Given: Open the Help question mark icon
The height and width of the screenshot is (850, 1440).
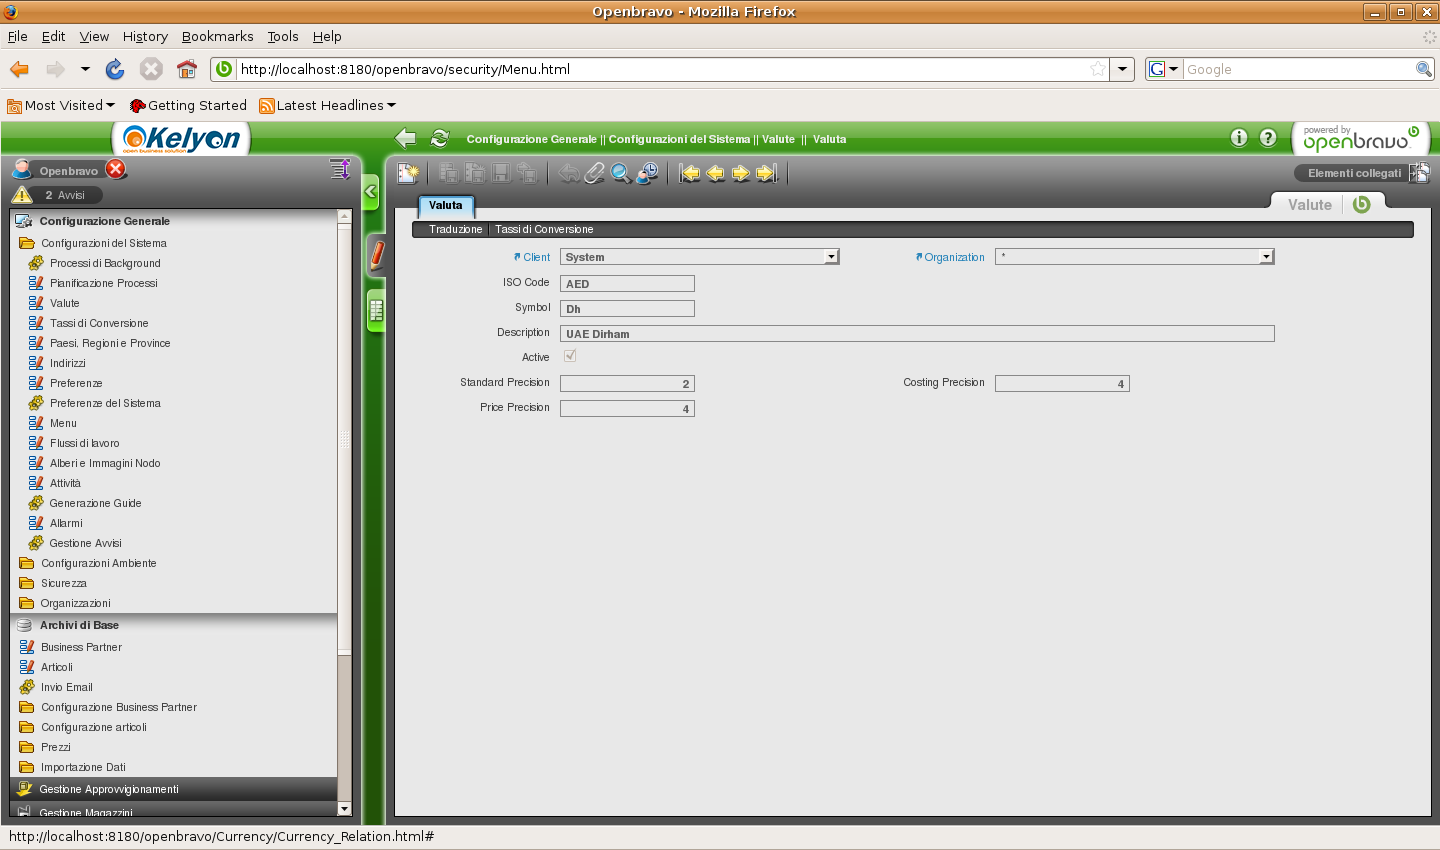Looking at the screenshot, I should click(x=1268, y=138).
